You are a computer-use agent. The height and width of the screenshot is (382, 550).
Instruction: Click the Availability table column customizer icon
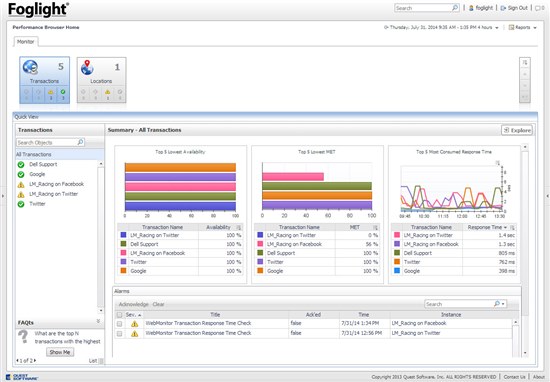pos(239,227)
